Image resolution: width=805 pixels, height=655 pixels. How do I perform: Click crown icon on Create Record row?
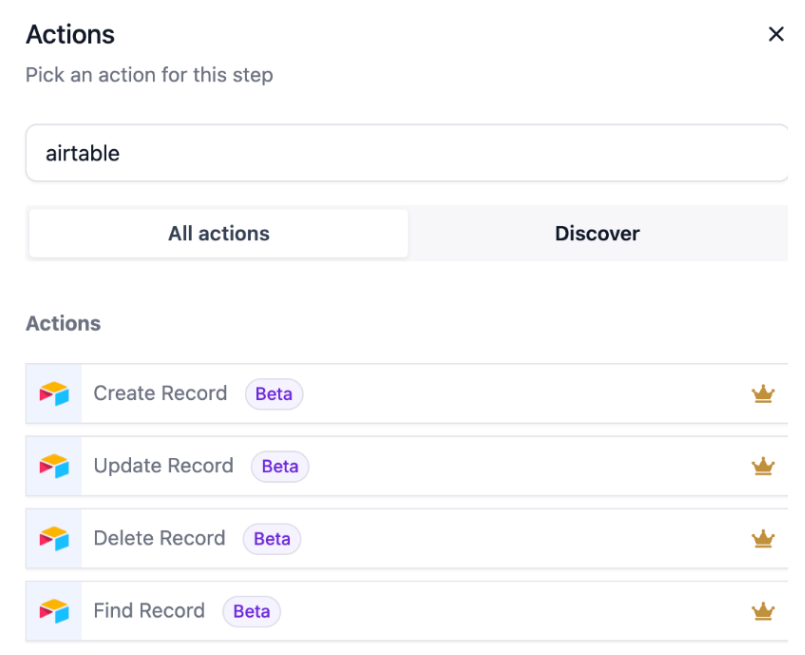point(763,394)
